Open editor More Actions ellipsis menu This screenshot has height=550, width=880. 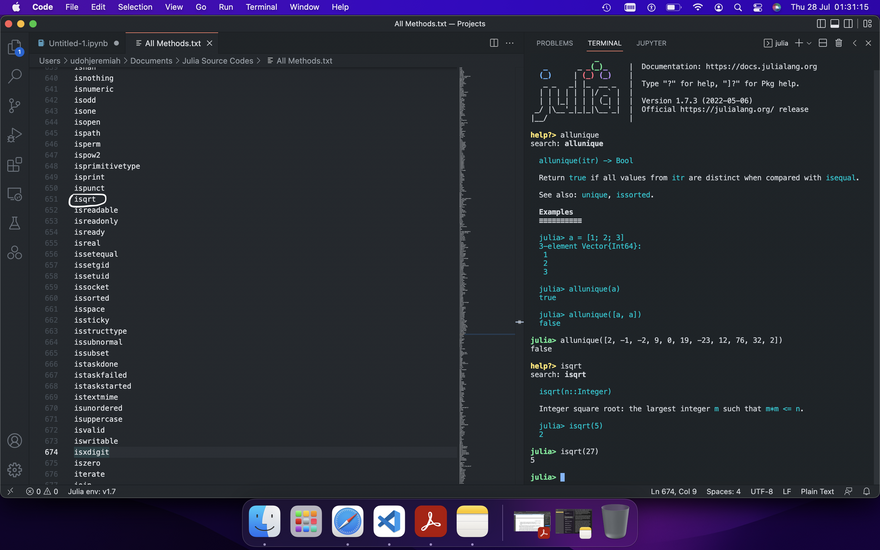pyautogui.click(x=511, y=43)
